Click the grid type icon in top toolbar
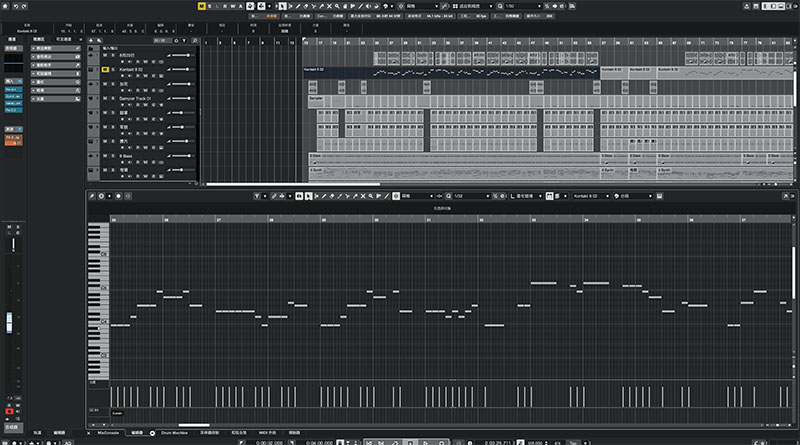 [454, 6]
